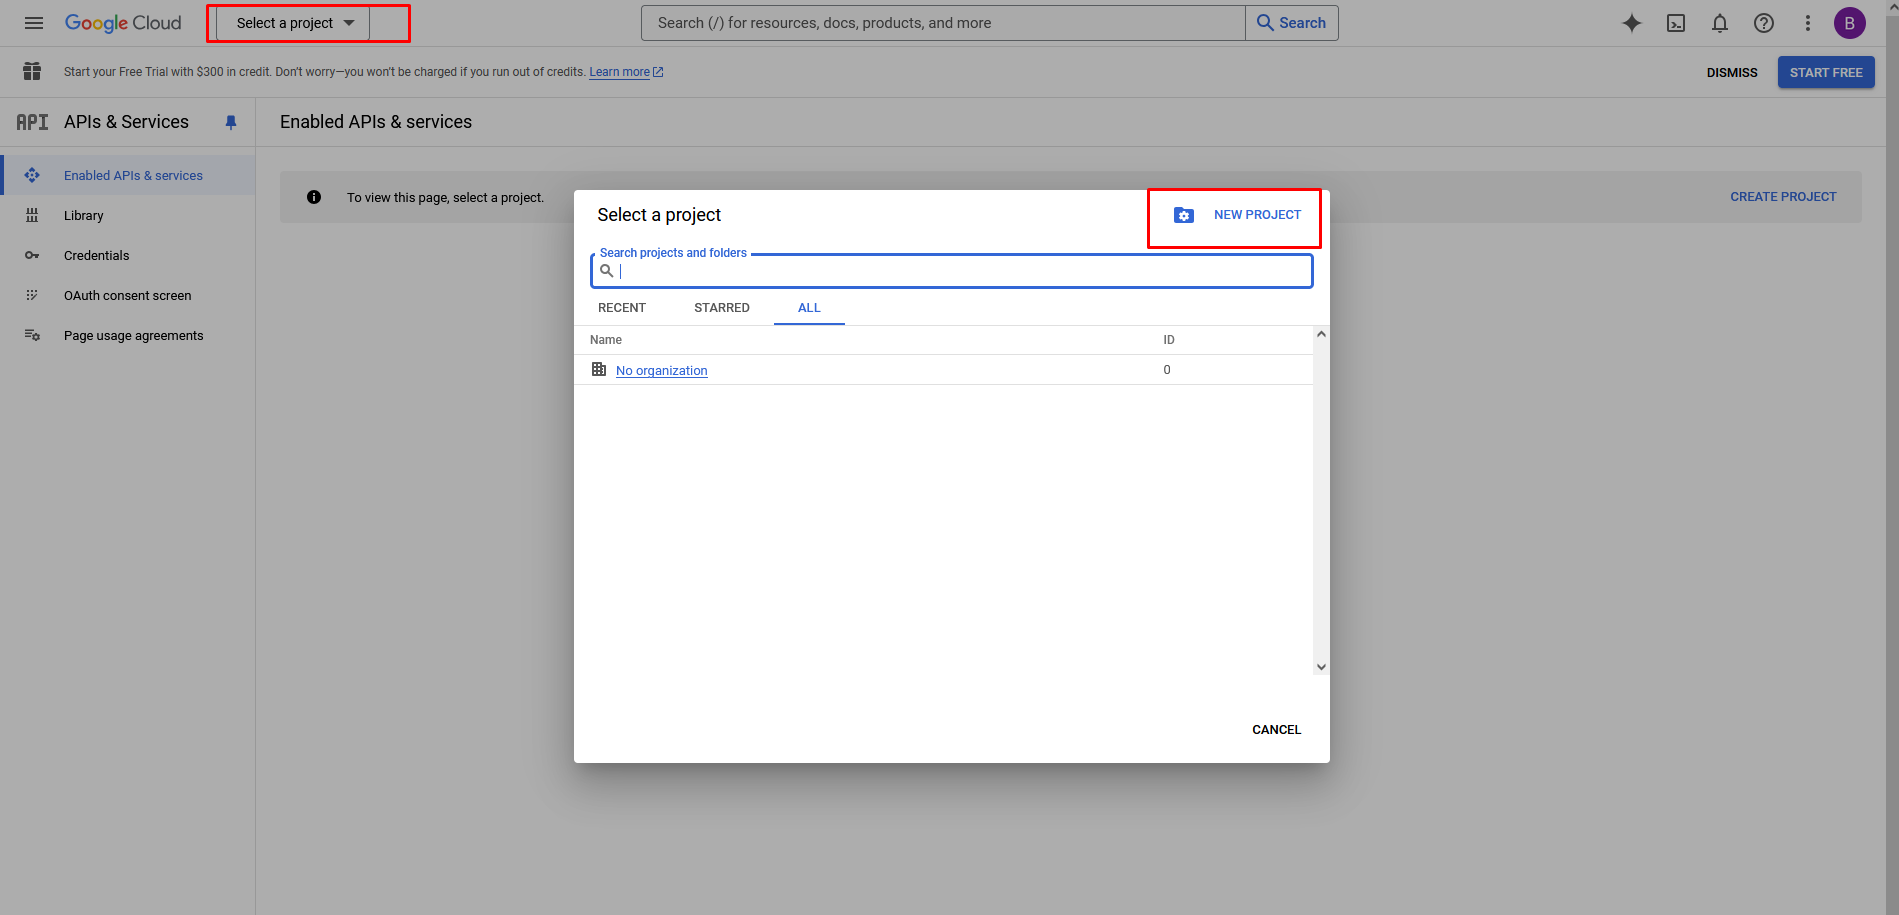Open the No organization link

[661, 371]
